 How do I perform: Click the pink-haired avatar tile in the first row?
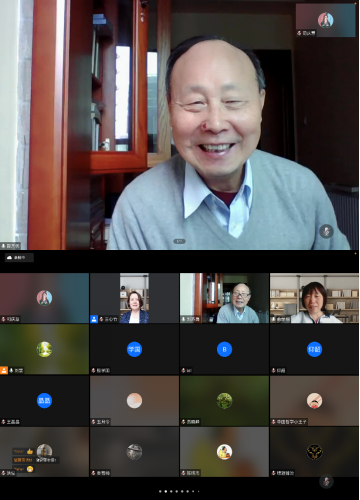[x=44, y=298]
